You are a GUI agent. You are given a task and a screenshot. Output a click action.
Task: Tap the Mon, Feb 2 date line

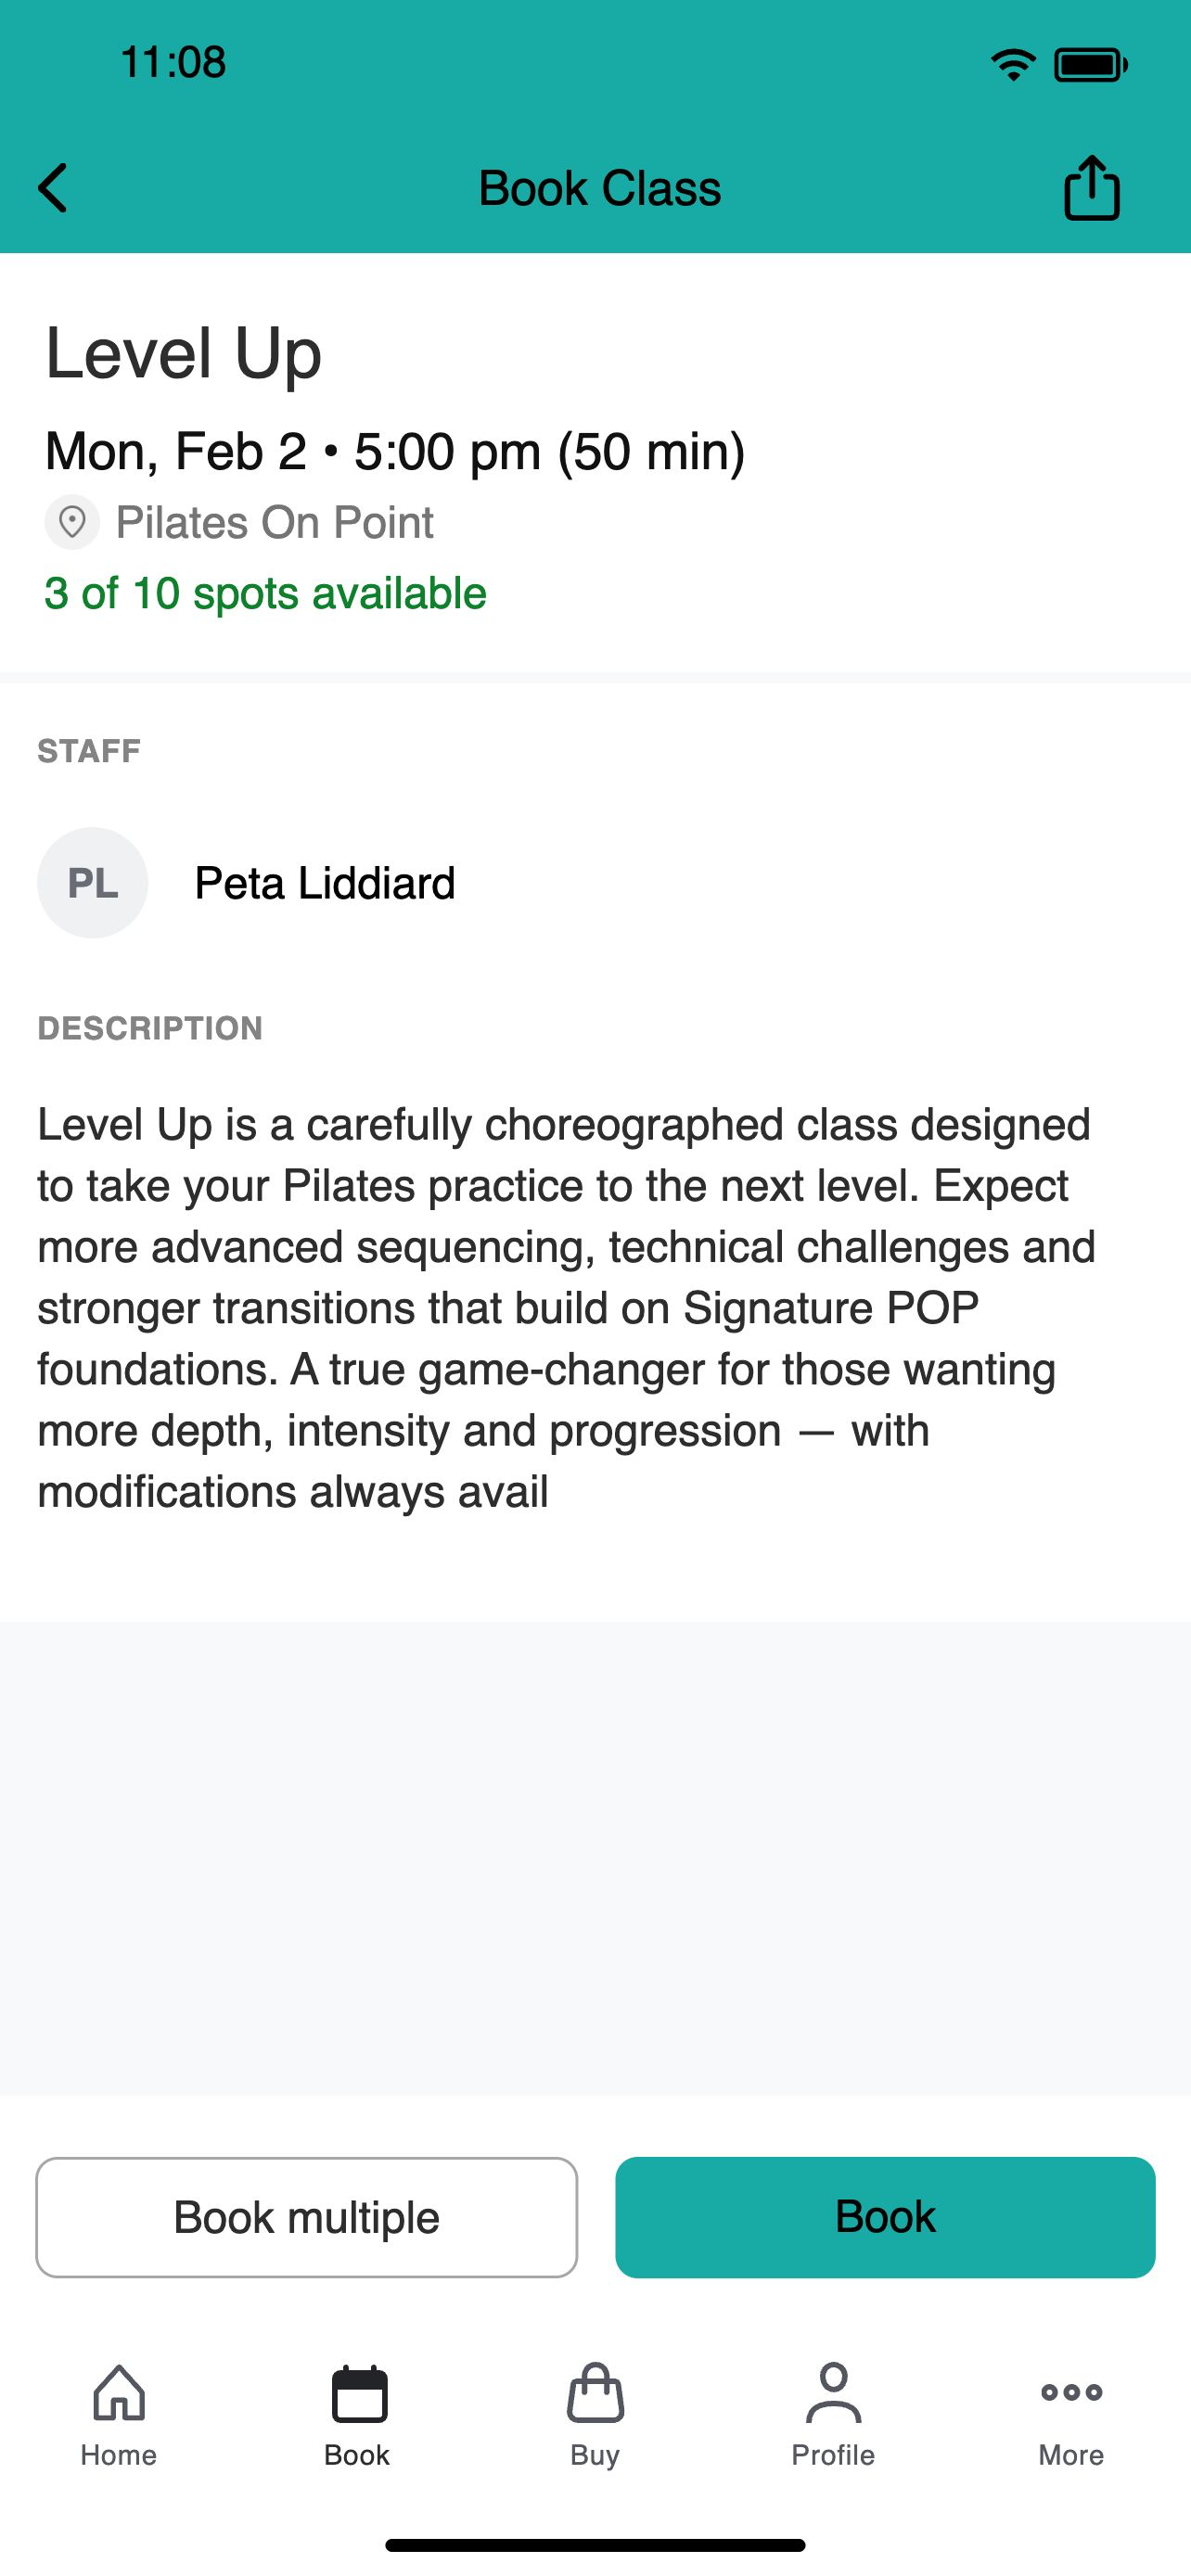[395, 451]
